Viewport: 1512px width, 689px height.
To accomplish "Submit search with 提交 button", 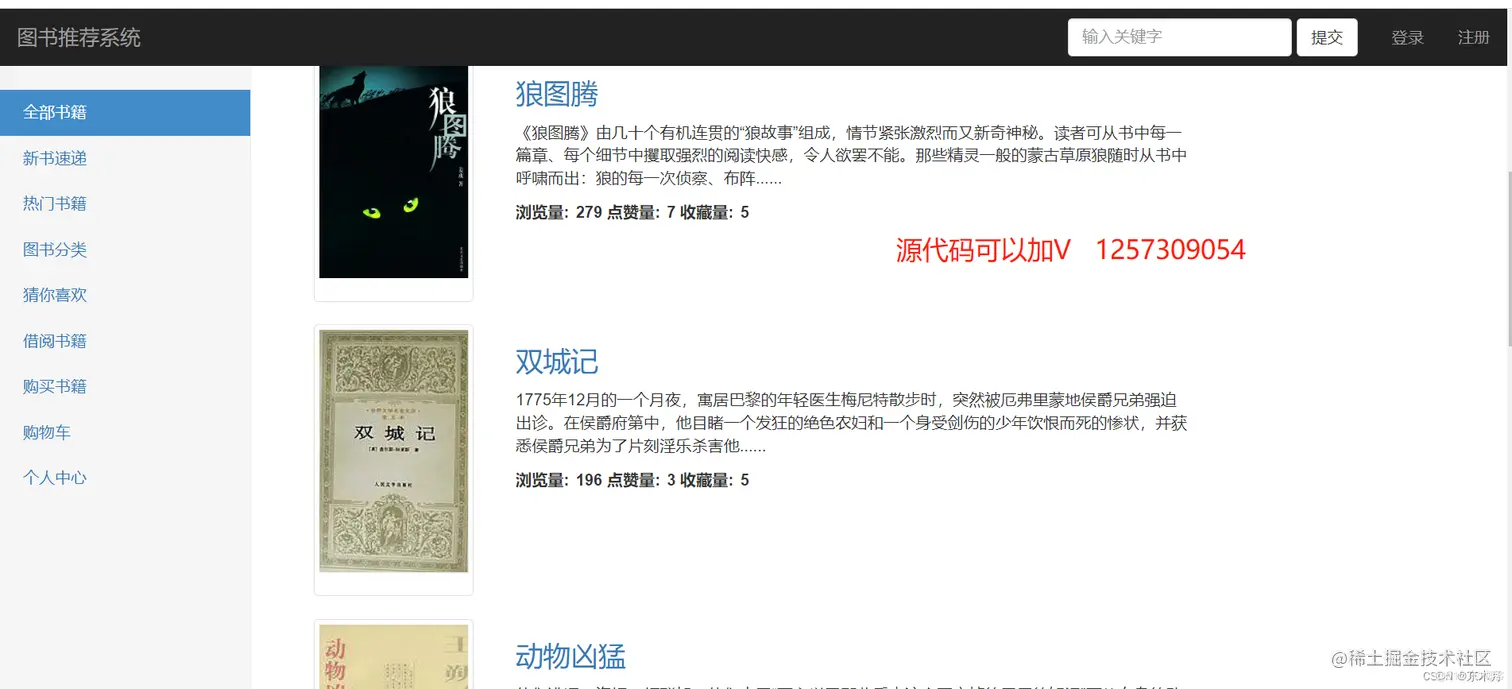I will pyautogui.click(x=1327, y=37).
